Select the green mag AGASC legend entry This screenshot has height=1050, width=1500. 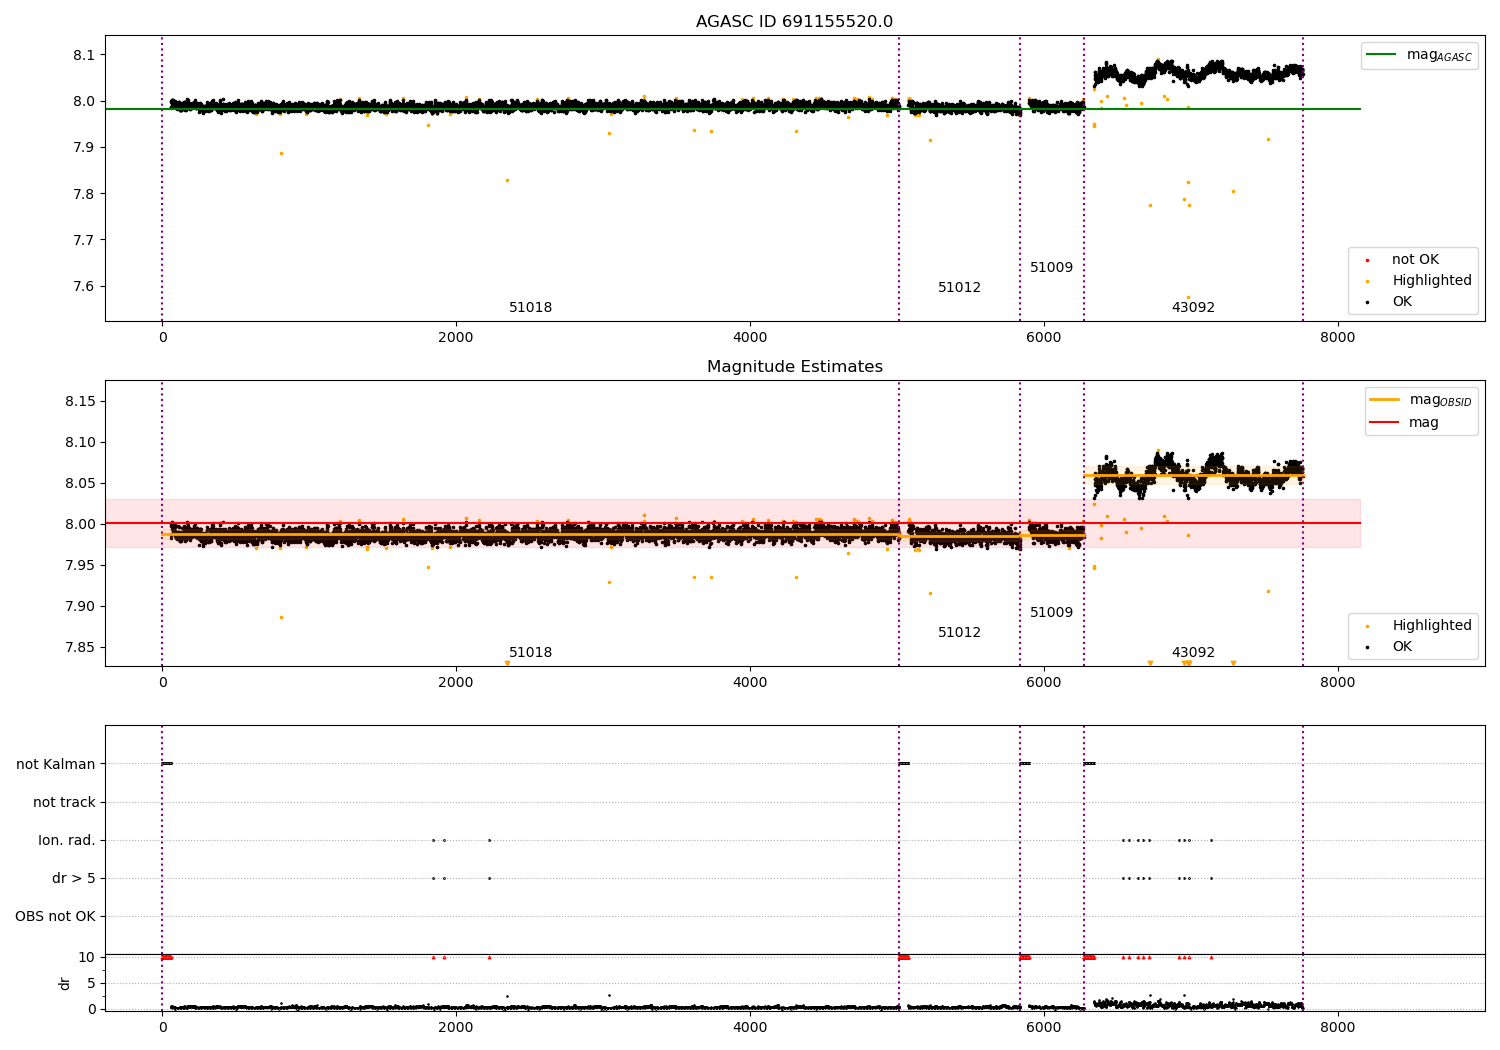(1419, 55)
